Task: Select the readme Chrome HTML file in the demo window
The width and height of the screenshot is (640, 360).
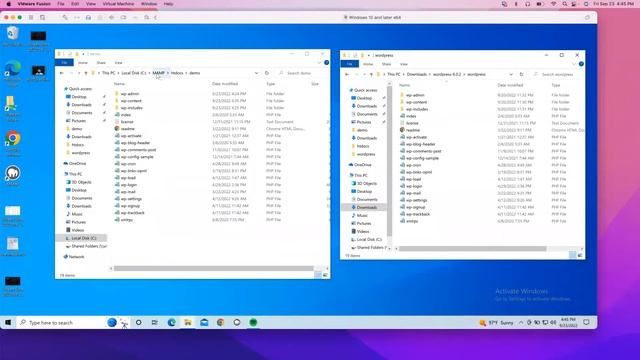Action: (127, 129)
